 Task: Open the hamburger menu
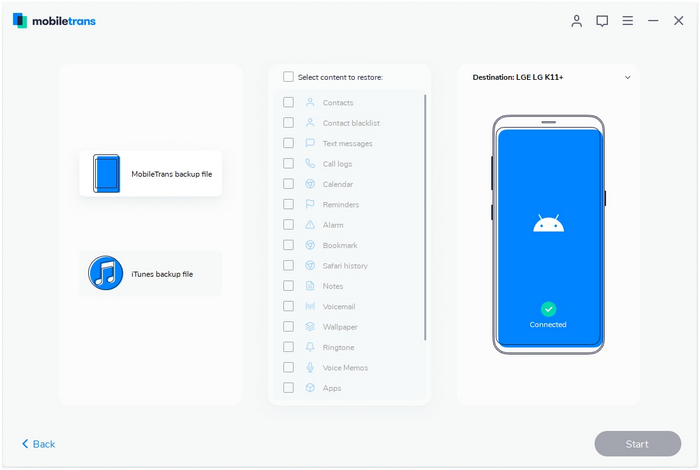628,21
